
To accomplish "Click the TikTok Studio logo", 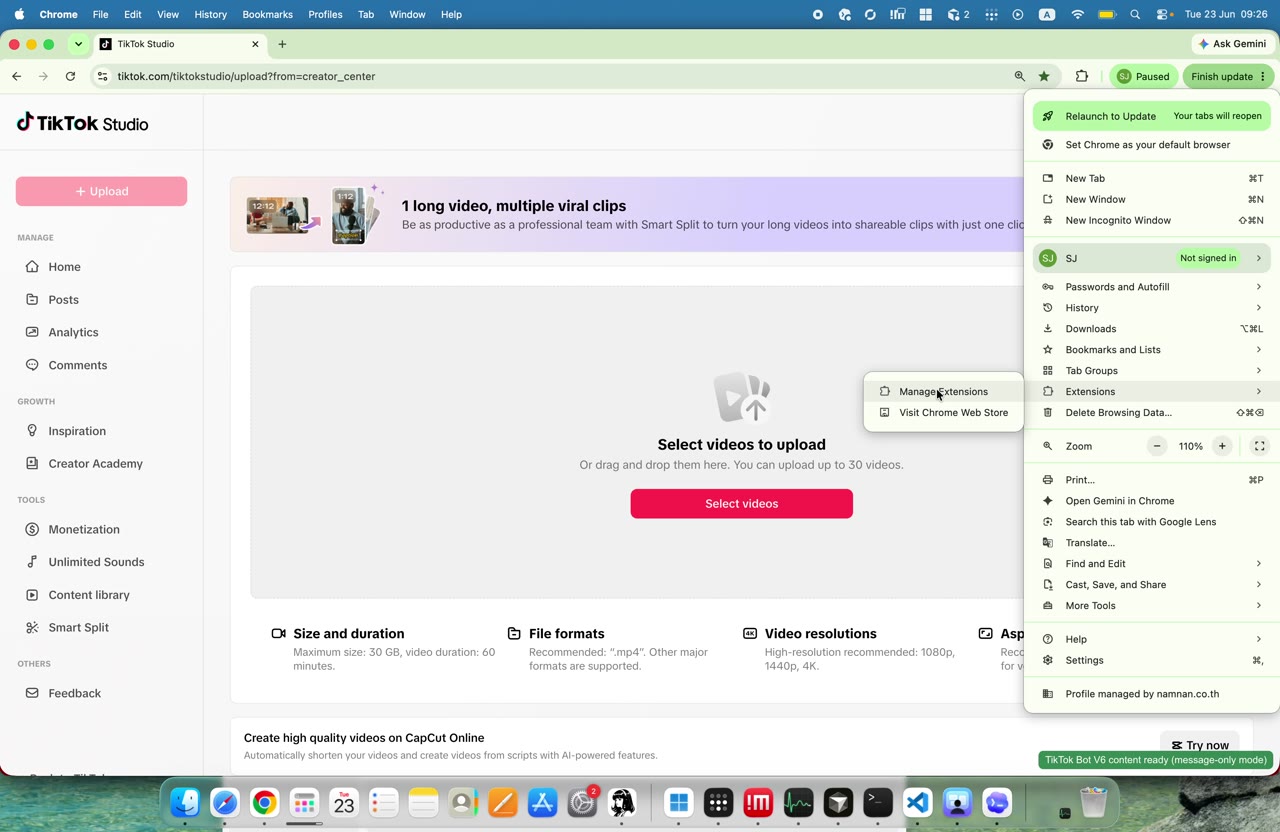I will (x=82, y=123).
